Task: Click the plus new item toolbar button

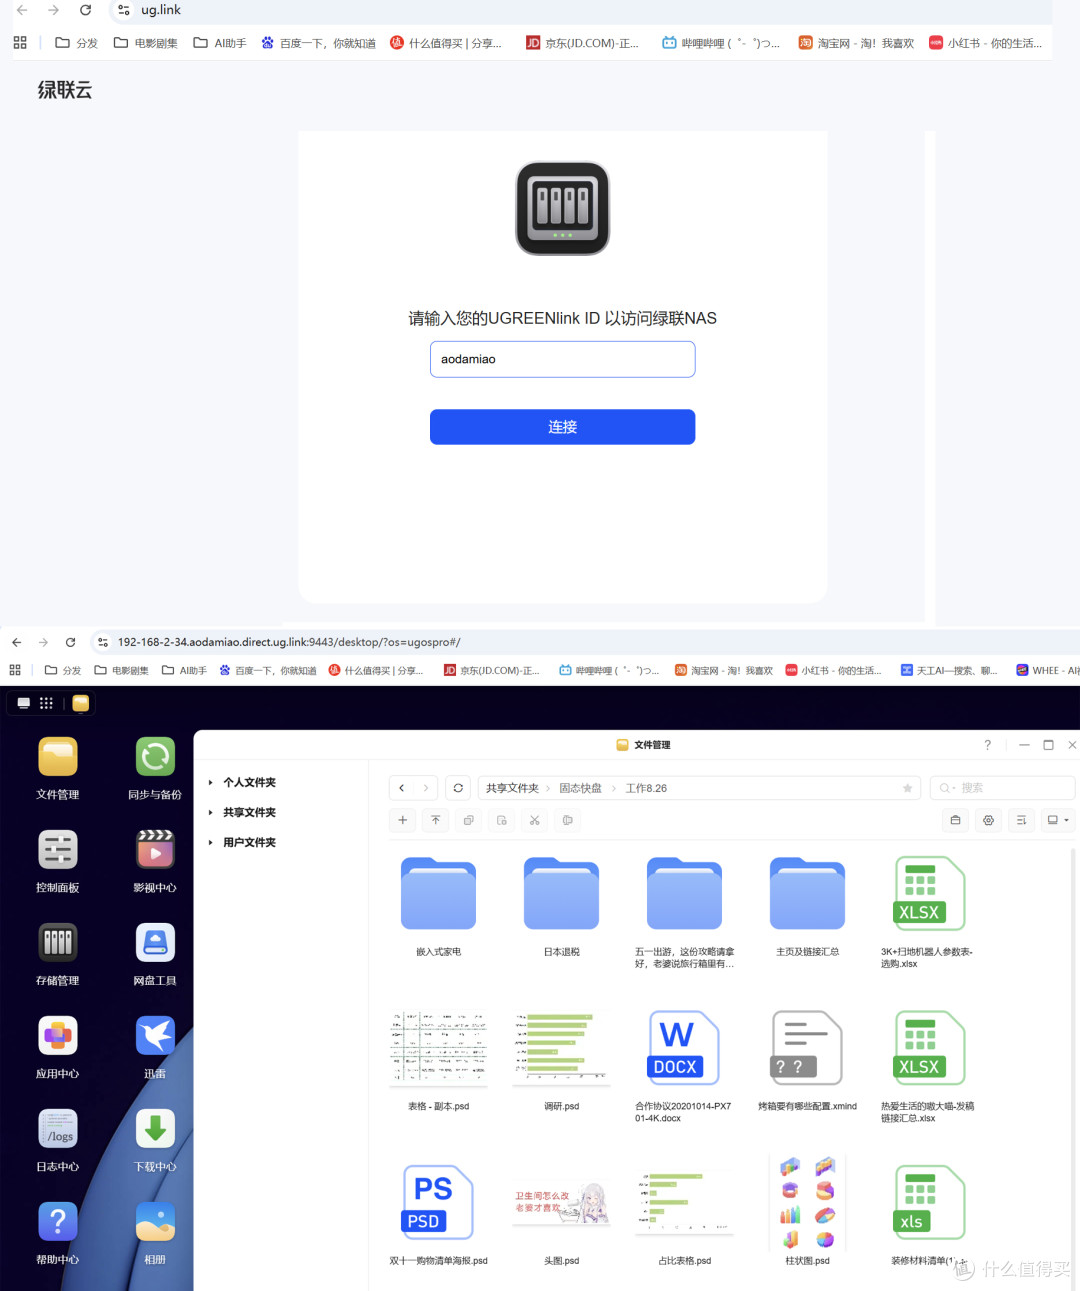Action: [x=403, y=820]
